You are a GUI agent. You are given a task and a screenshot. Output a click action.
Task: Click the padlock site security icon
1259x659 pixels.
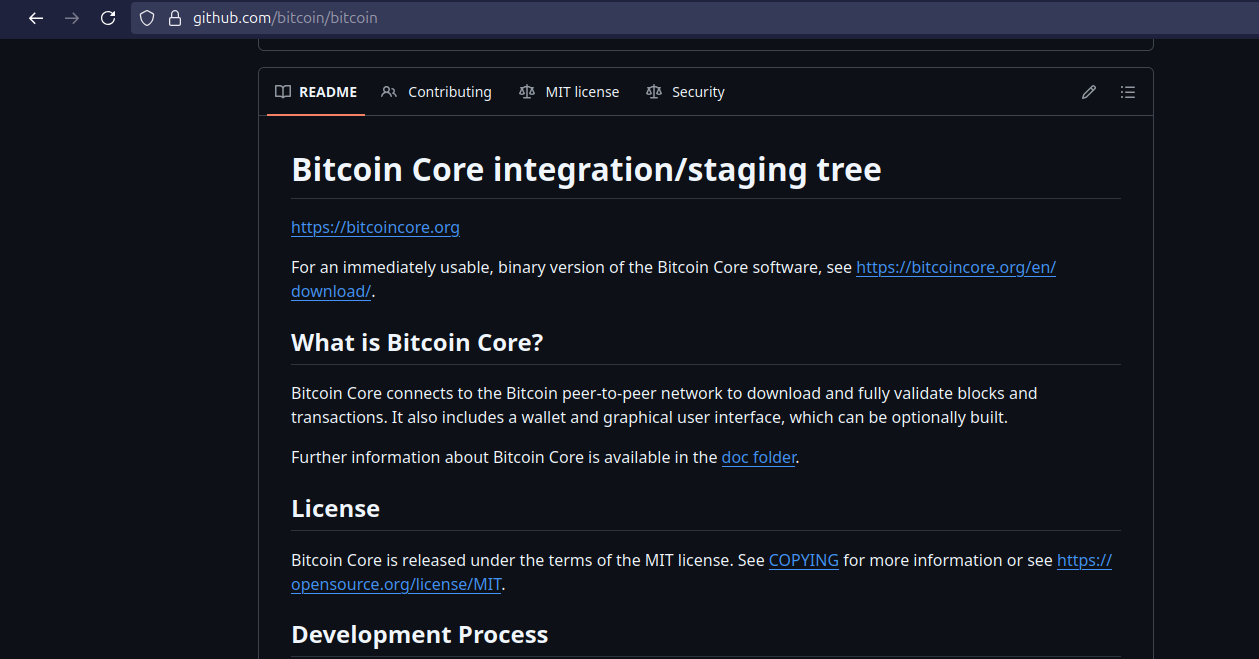point(175,18)
